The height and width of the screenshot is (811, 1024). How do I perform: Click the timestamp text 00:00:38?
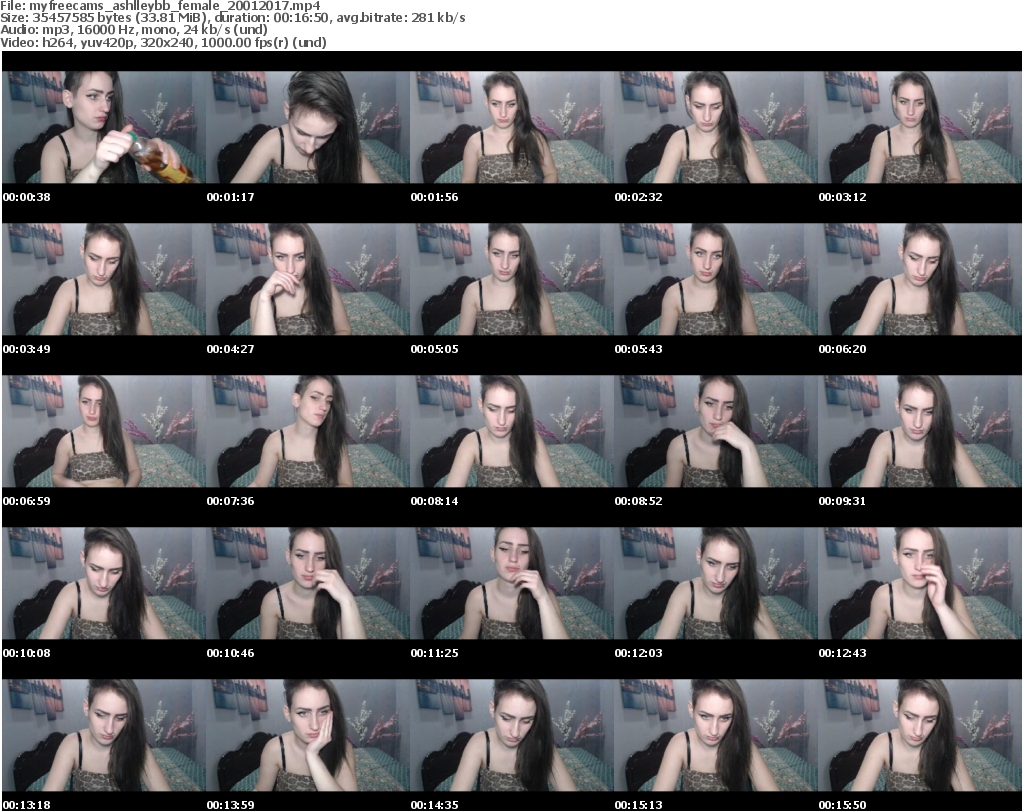pos(27,197)
